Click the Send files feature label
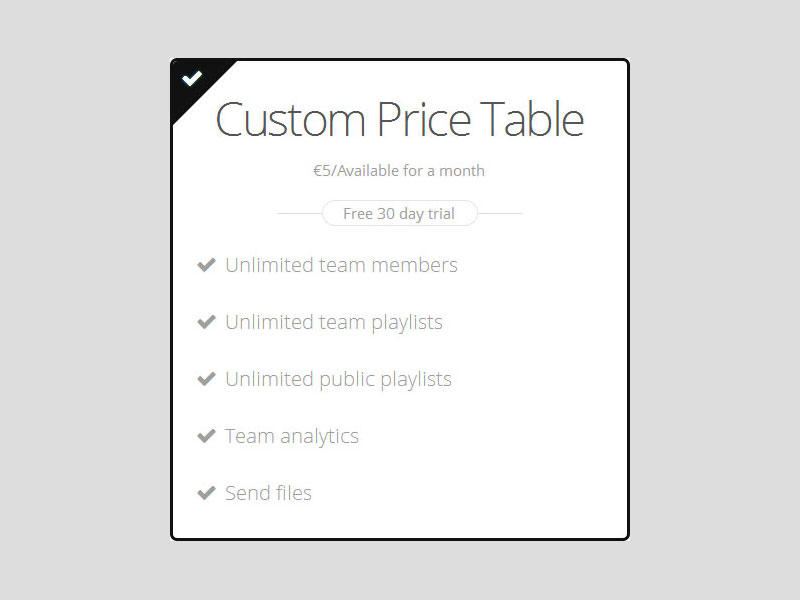The width and height of the screenshot is (800, 600). click(268, 493)
